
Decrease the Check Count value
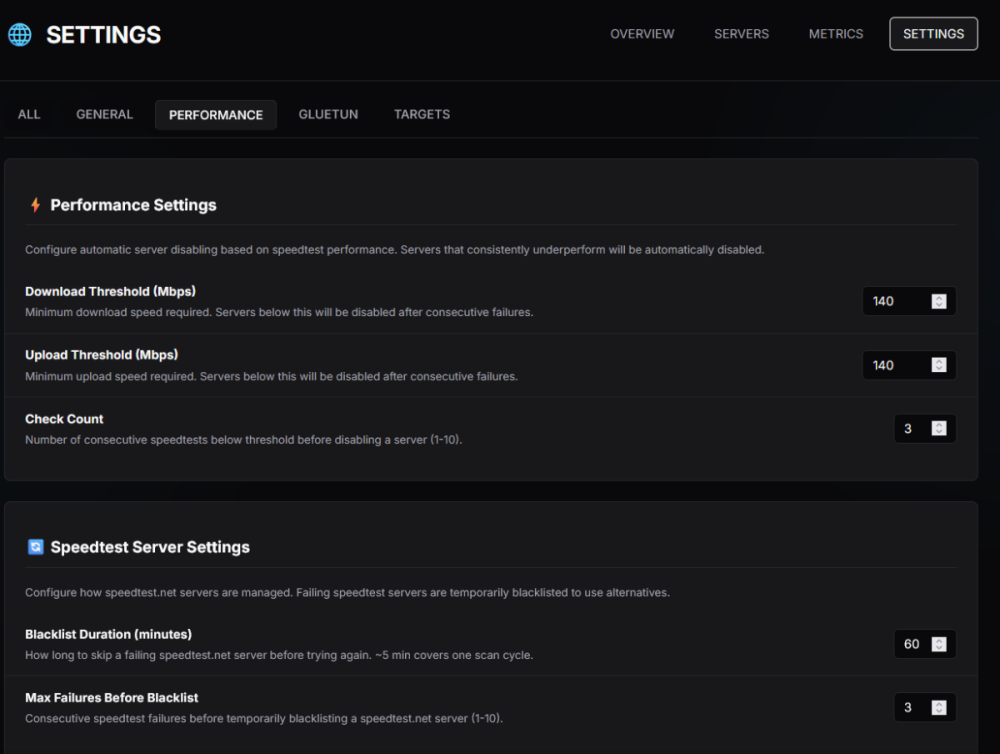click(940, 432)
